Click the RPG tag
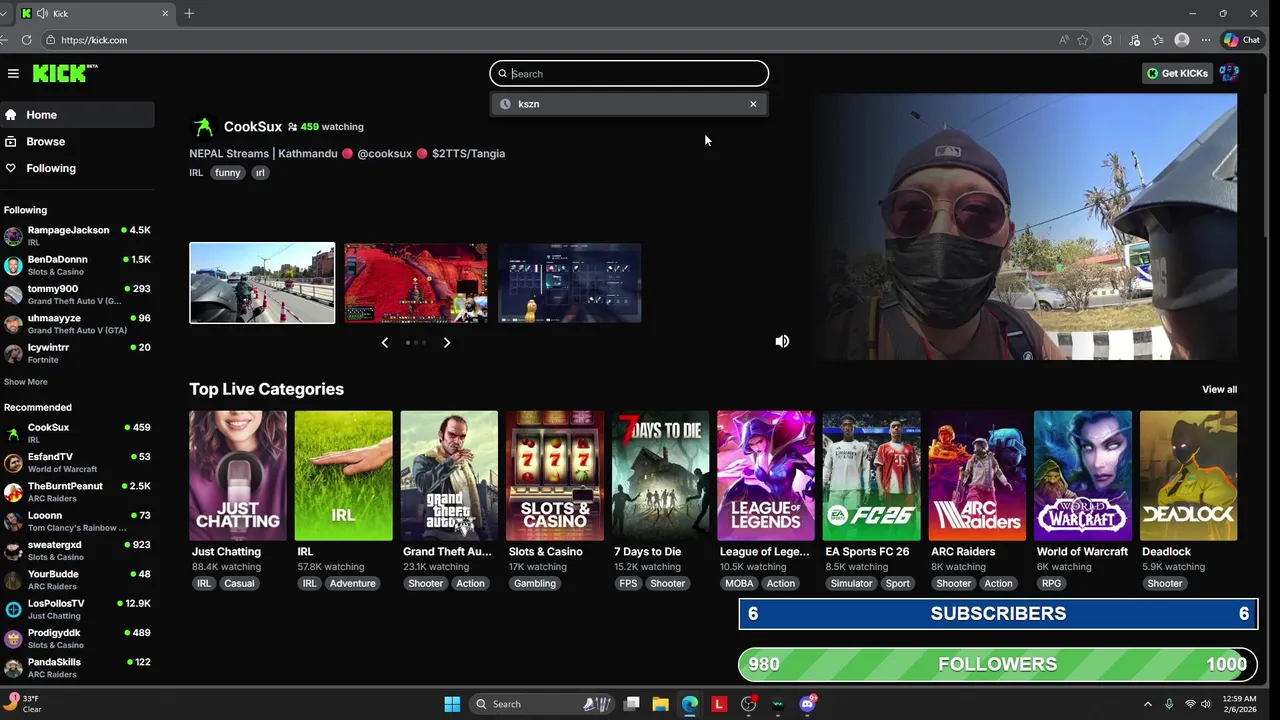The height and width of the screenshot is (720, 1280). (1051, 584)
